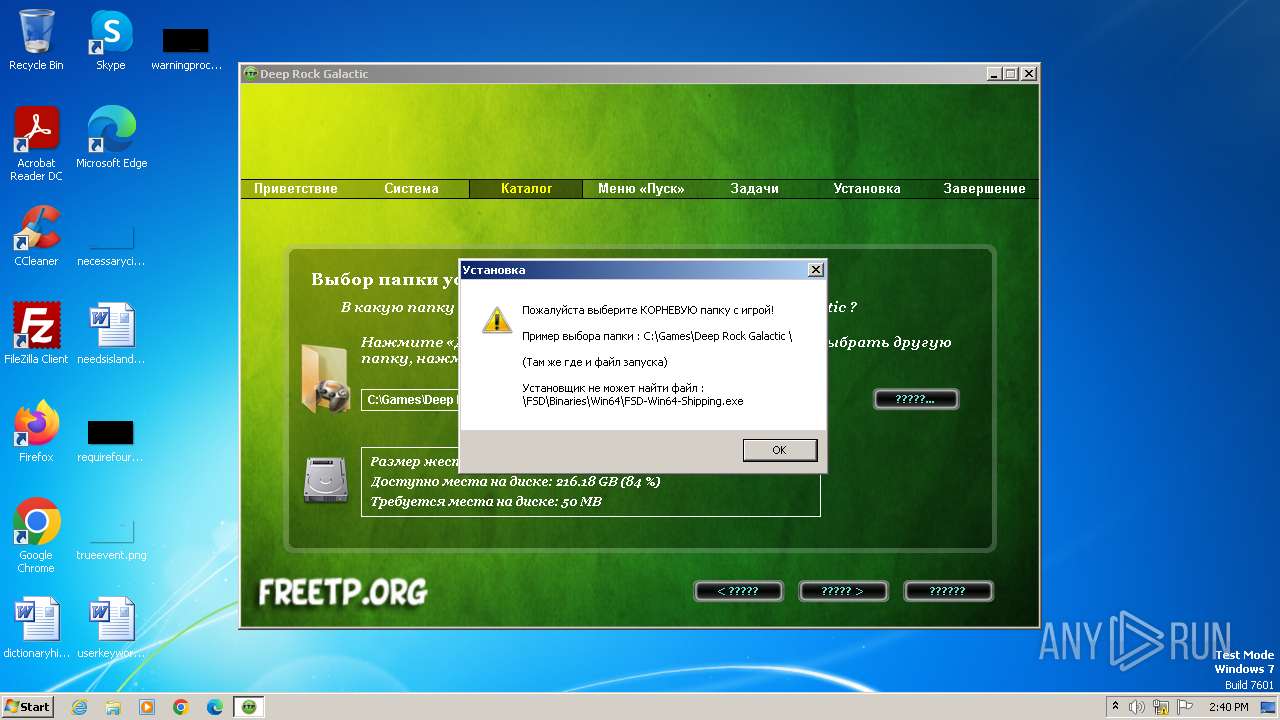Select the trueevent.png desktop file
Viewport: 1280px width, 720px height.
coord(111,540)
